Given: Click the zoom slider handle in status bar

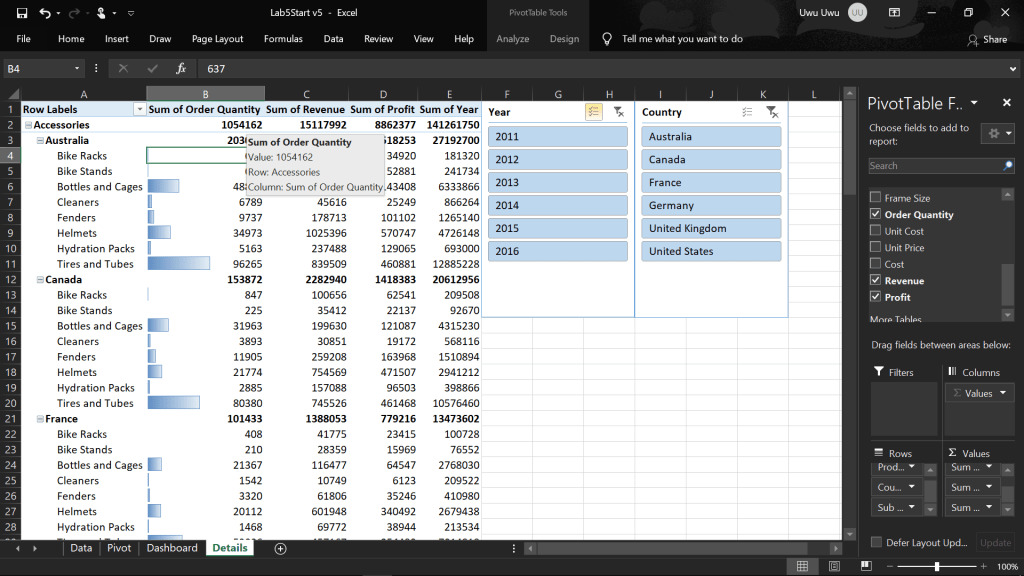Looking at the screenshot, I should click(936, 567).
